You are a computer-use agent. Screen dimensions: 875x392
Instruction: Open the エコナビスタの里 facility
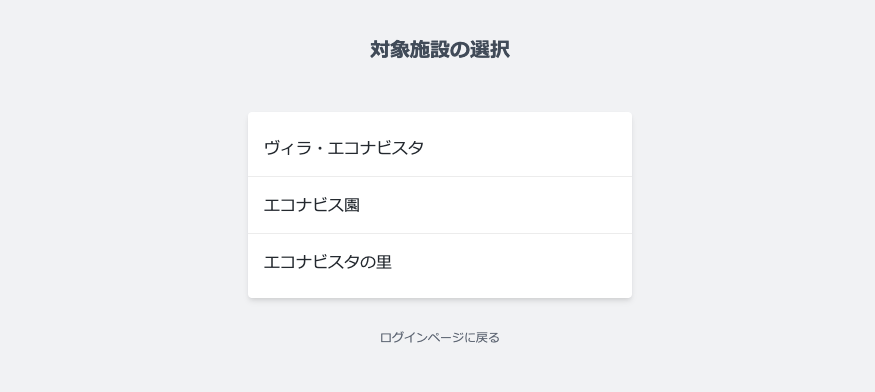coord(440,262)
